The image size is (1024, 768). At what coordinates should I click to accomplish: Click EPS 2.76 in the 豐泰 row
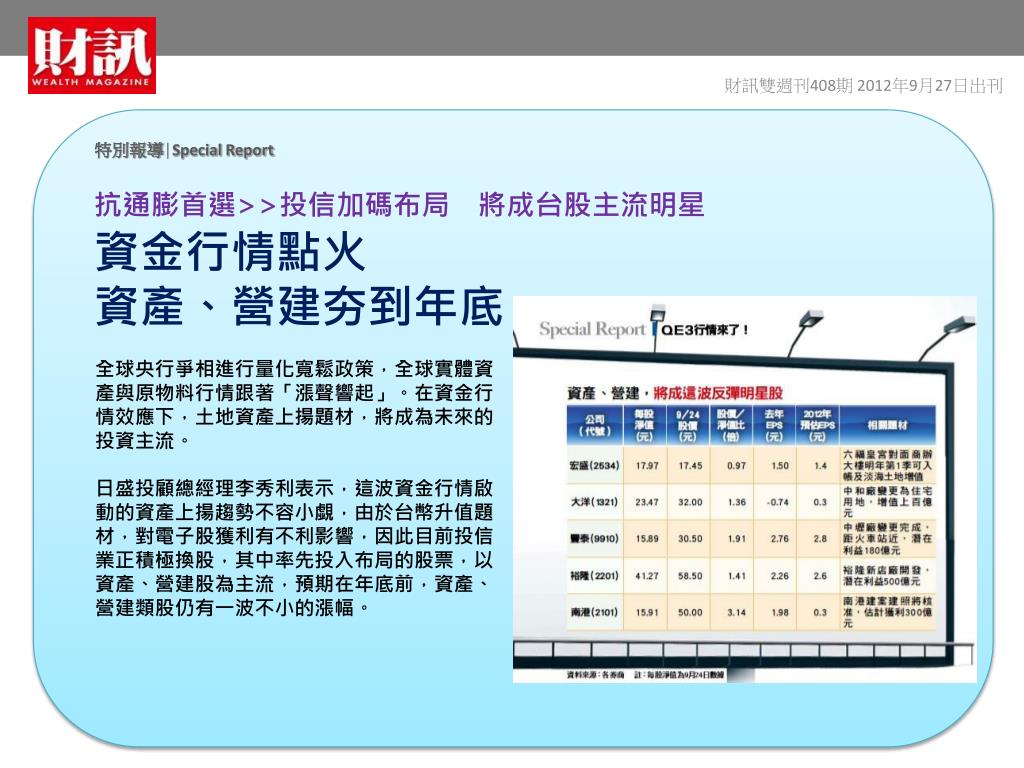(780, 539)
